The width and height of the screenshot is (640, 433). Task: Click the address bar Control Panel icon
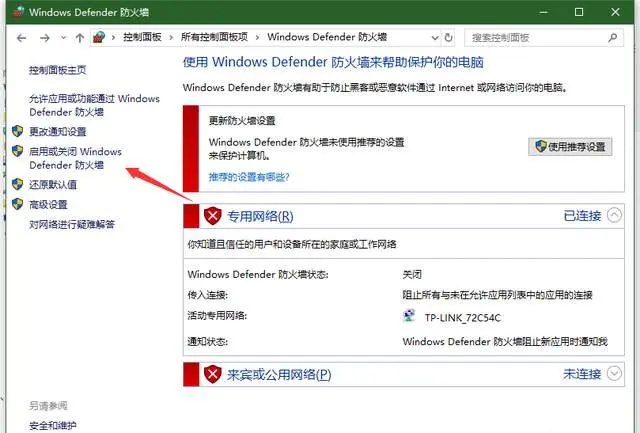pos(99,37)
